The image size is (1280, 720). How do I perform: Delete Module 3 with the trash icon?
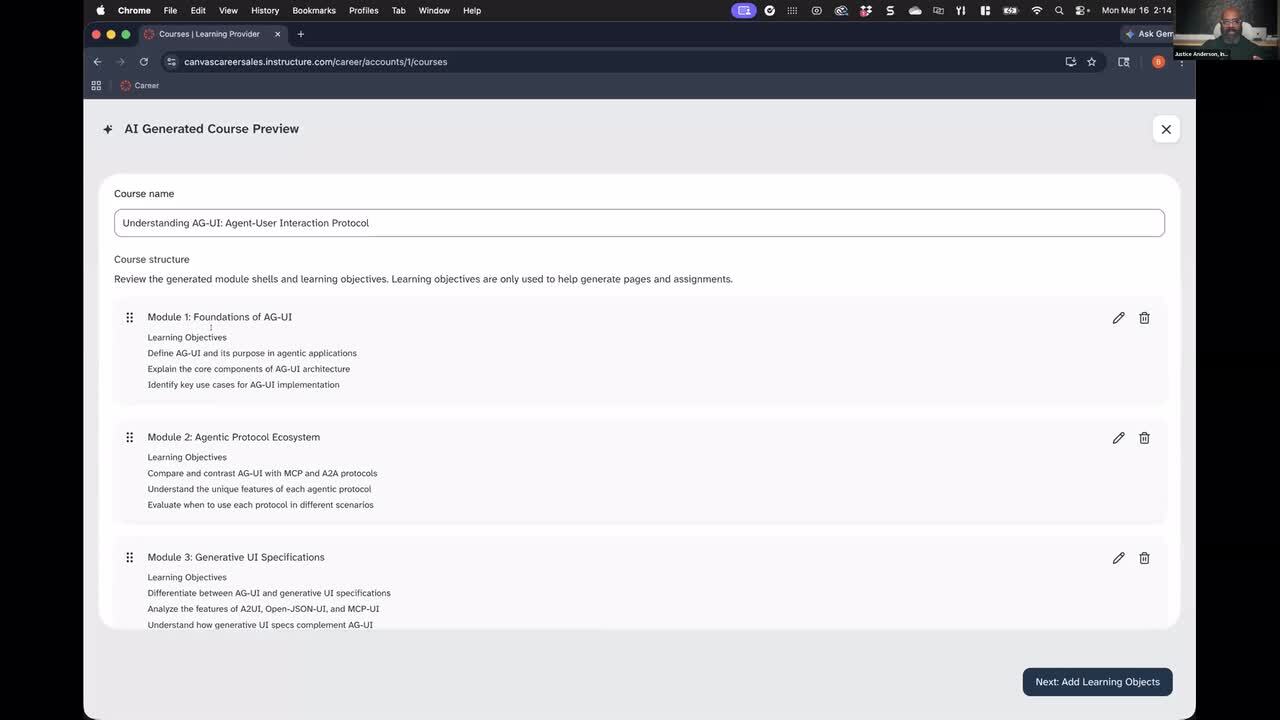(x=1144, y=558)
